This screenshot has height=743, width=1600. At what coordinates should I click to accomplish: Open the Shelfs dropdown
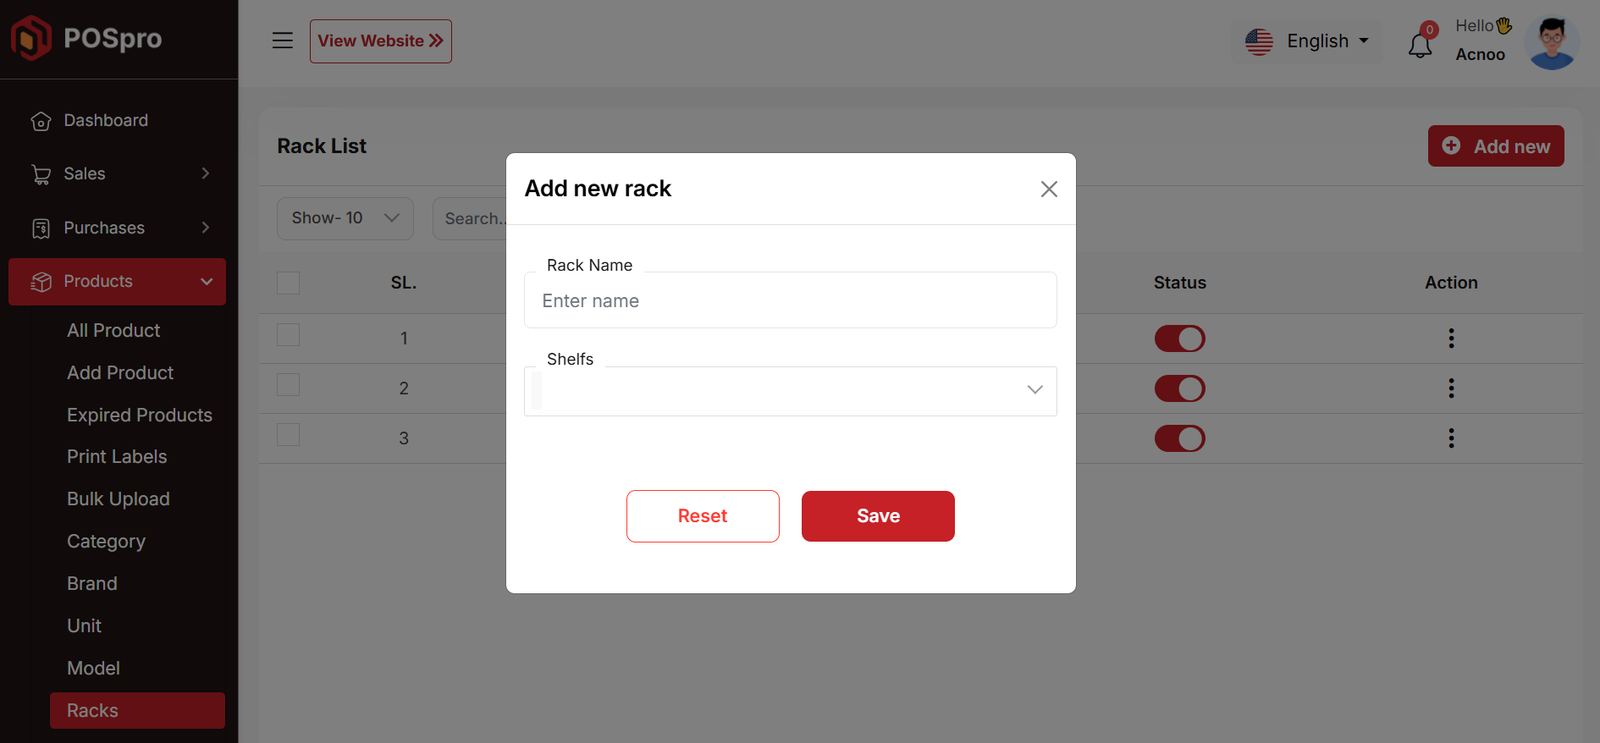tap(790, 391)
